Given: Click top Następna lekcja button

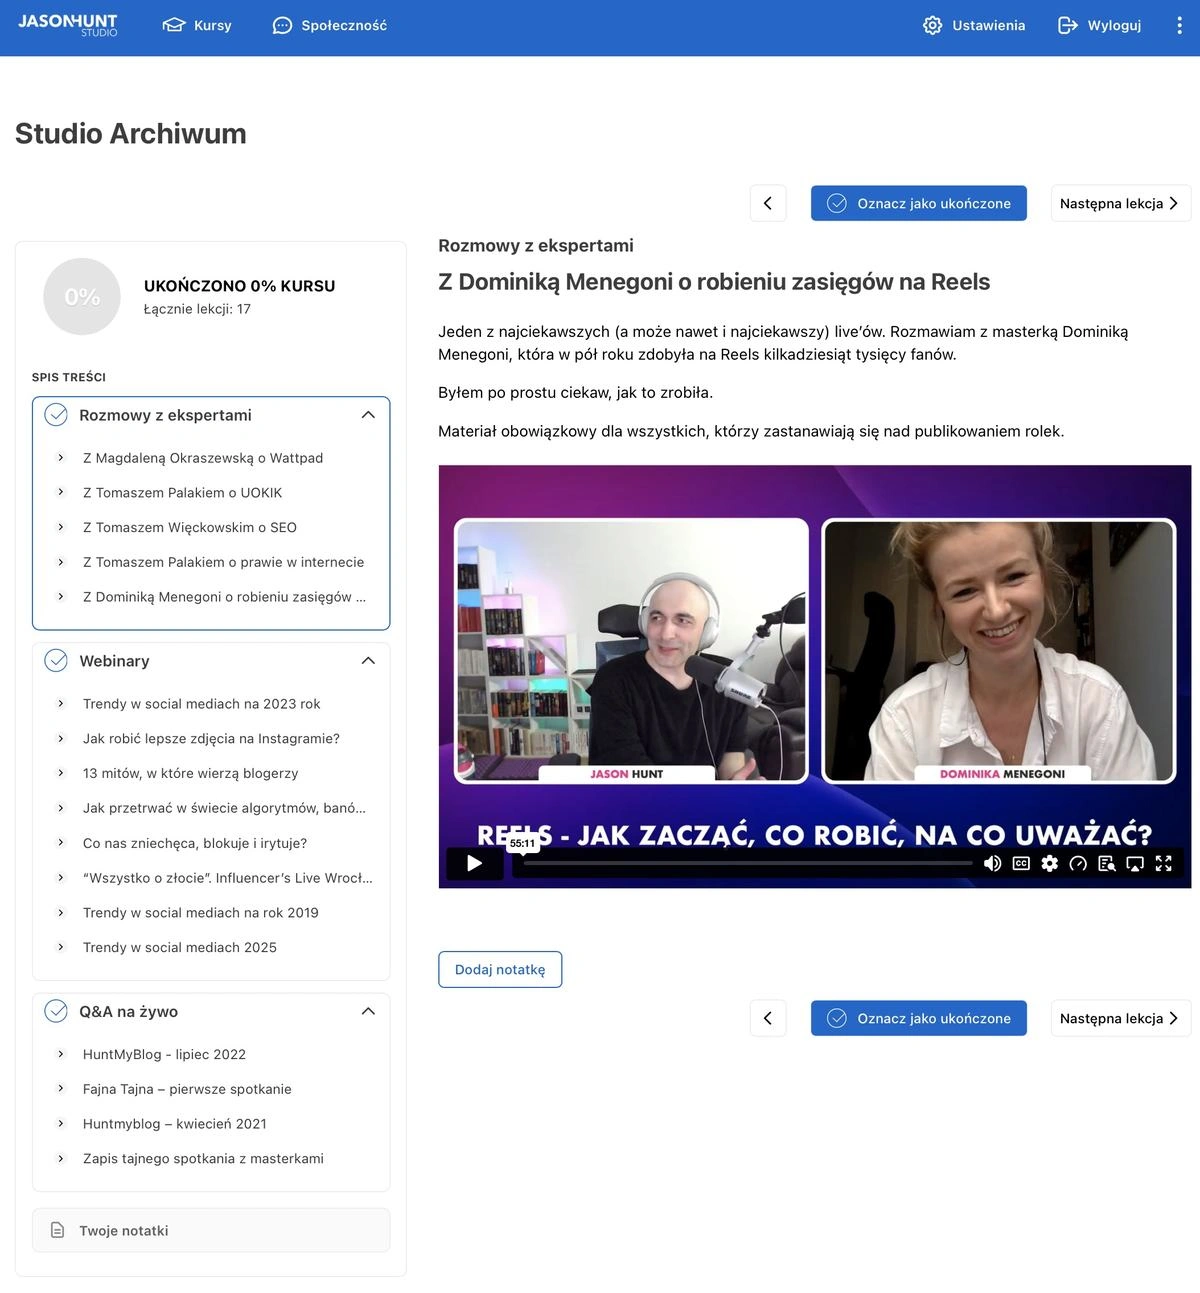Looking at the screenshot, I should tap(1120, 203).
